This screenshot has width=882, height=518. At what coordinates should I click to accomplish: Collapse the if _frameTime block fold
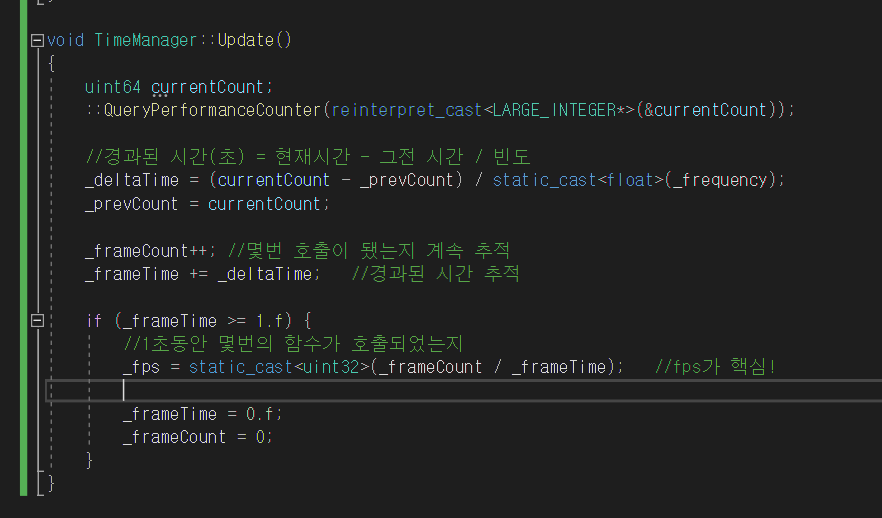[37, 321]
